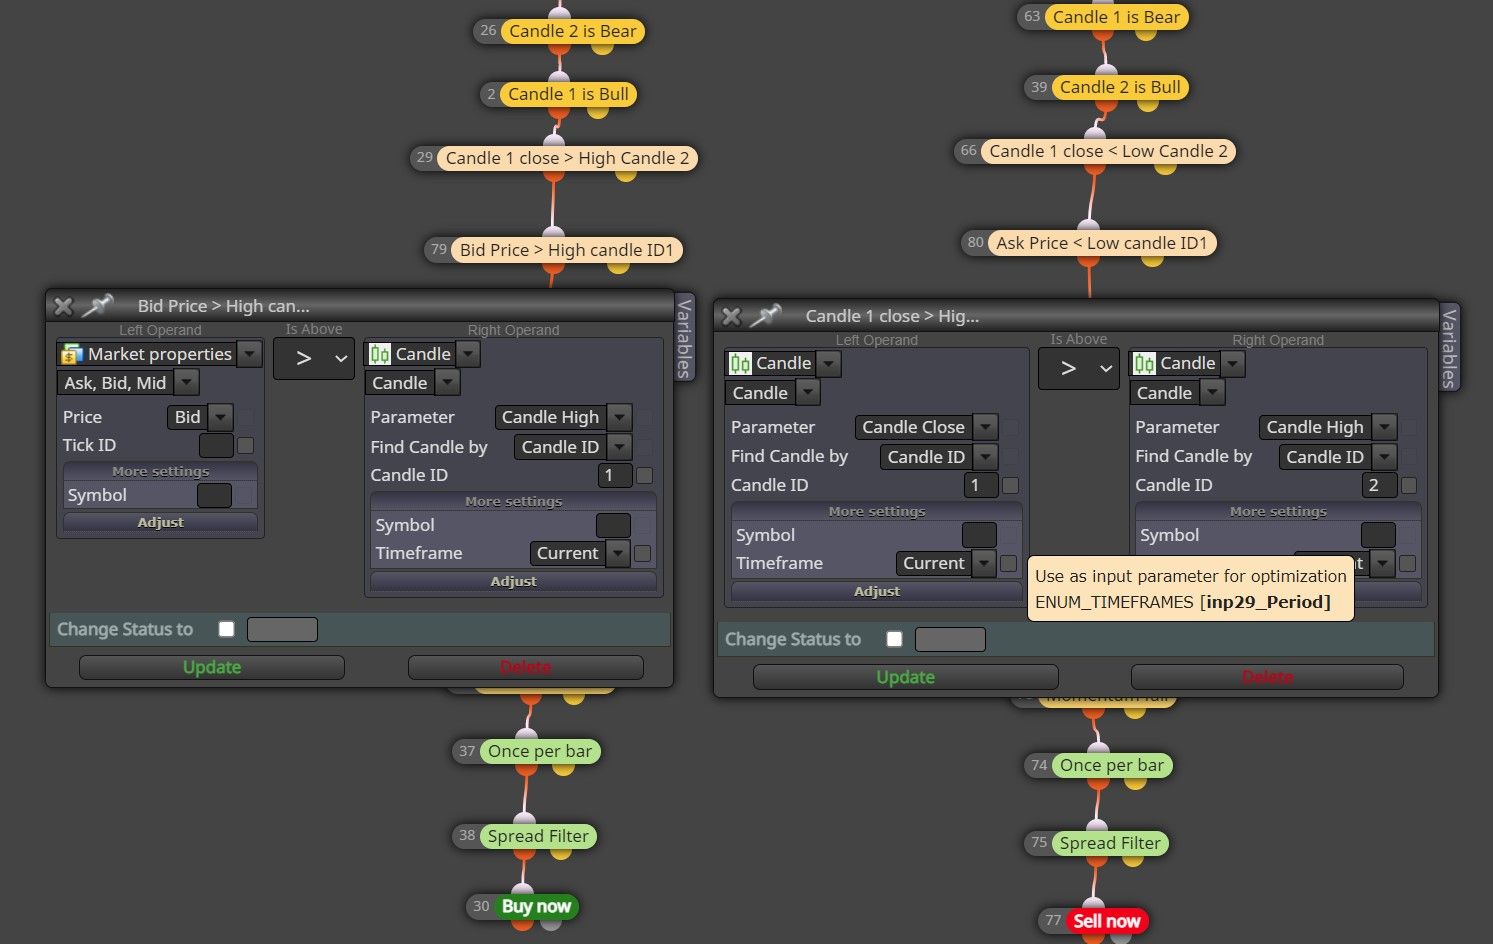Select node Candle 1 close < Low Candle 2

point(1108,151)
